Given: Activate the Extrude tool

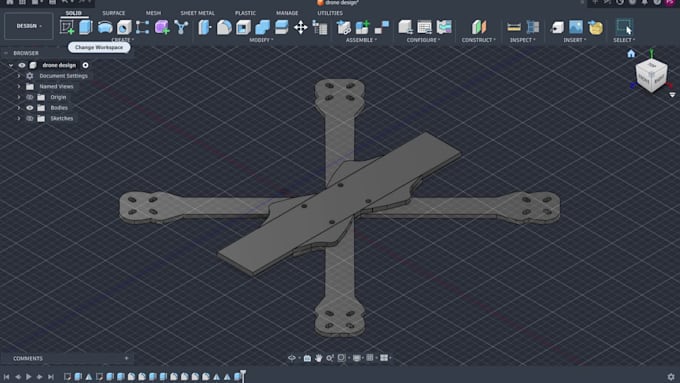Looking at the screenshot, I should [86, 27].
